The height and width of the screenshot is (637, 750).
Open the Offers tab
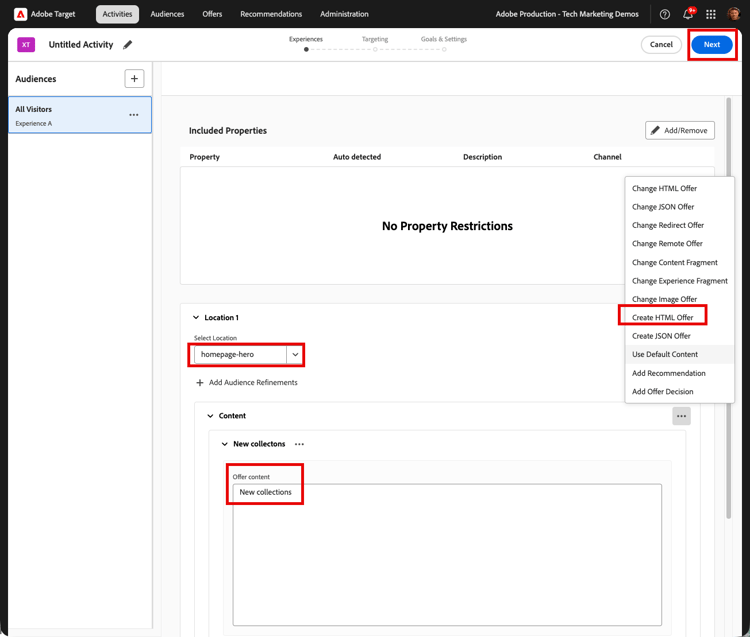tap(212, 14)
